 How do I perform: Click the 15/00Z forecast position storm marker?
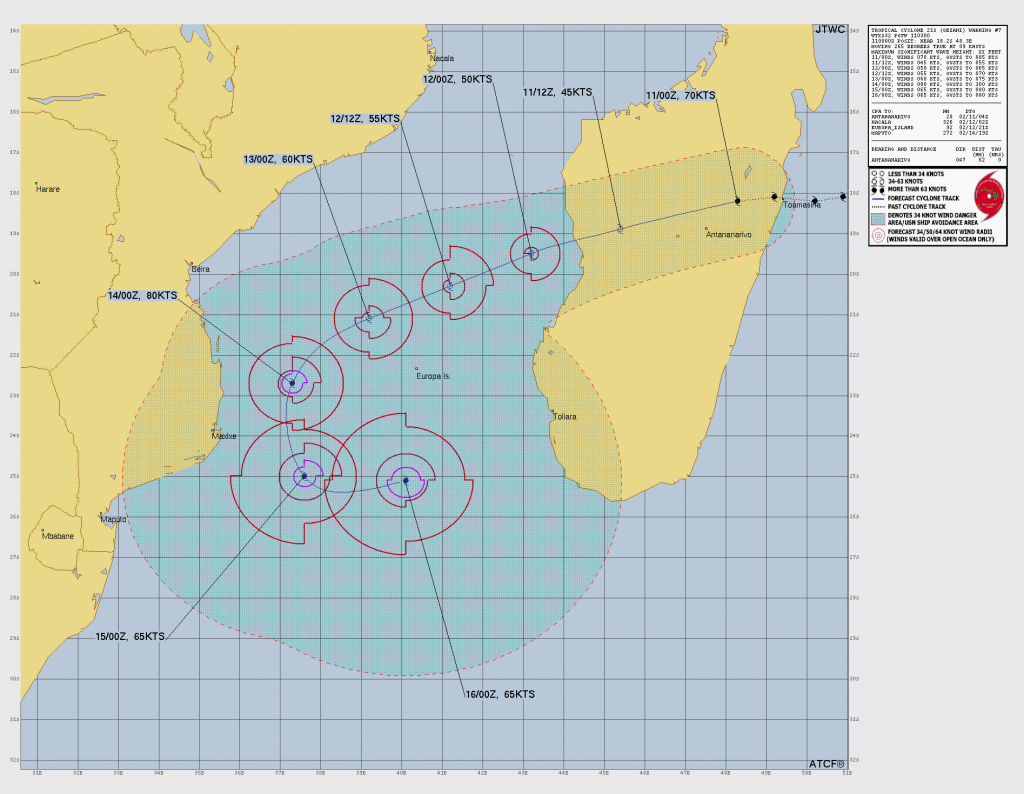point(304,476)
